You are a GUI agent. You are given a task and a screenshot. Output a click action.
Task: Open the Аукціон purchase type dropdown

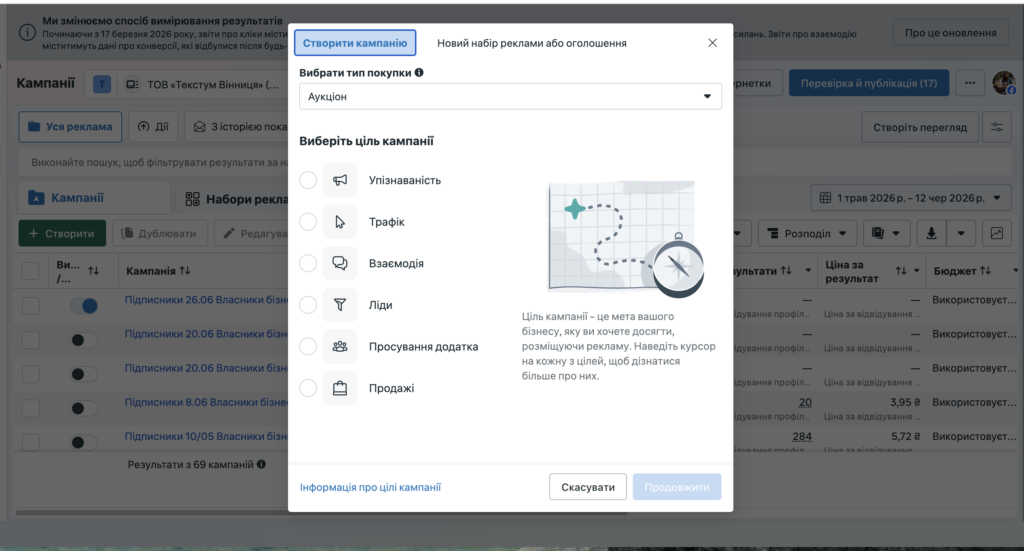[510, 97]
